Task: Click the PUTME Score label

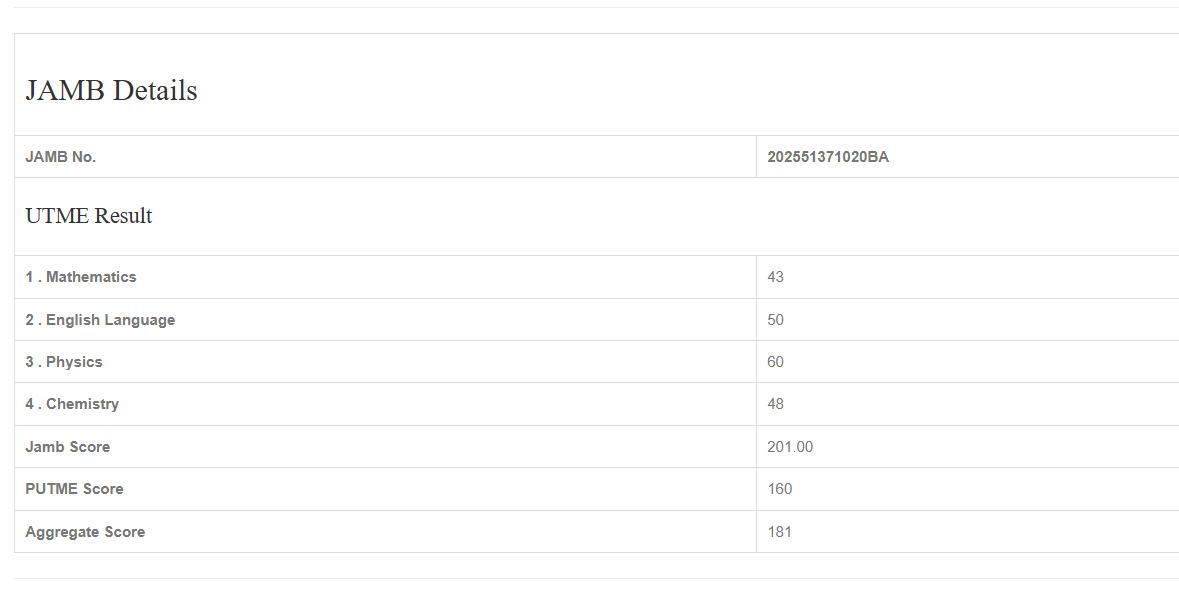Action: [x=75, y=489]
